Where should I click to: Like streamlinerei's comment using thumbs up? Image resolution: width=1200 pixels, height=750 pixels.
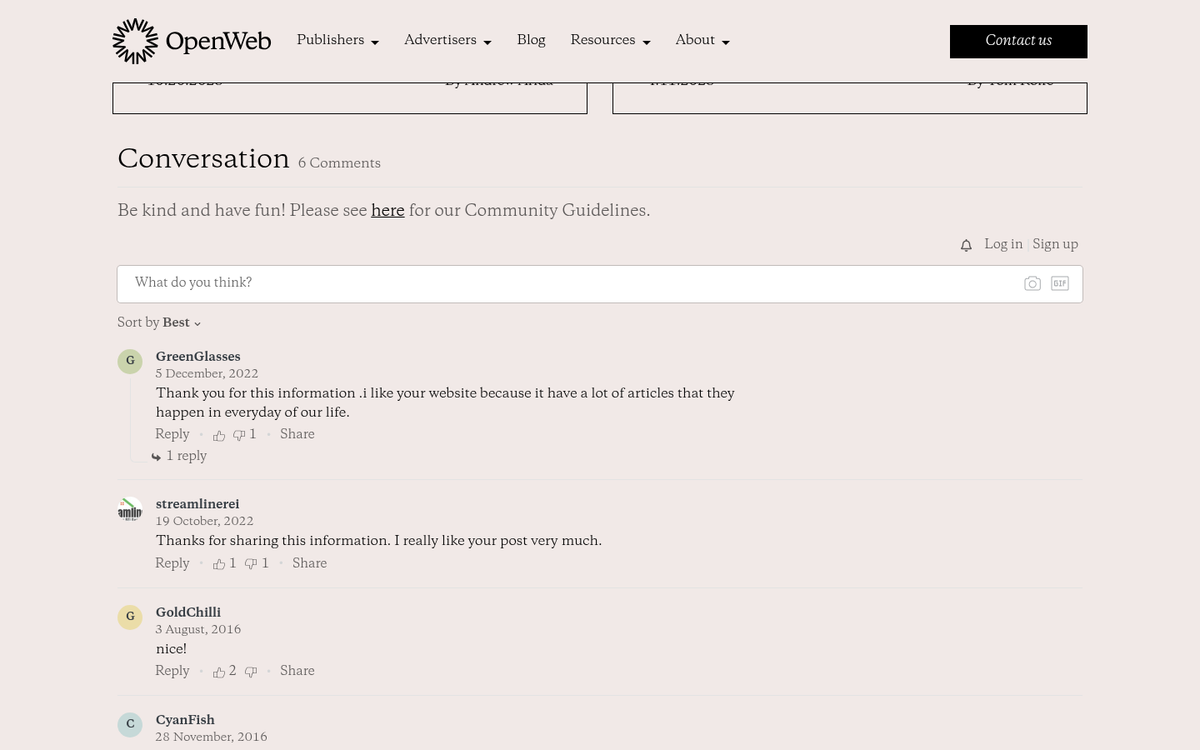point(219,564)
